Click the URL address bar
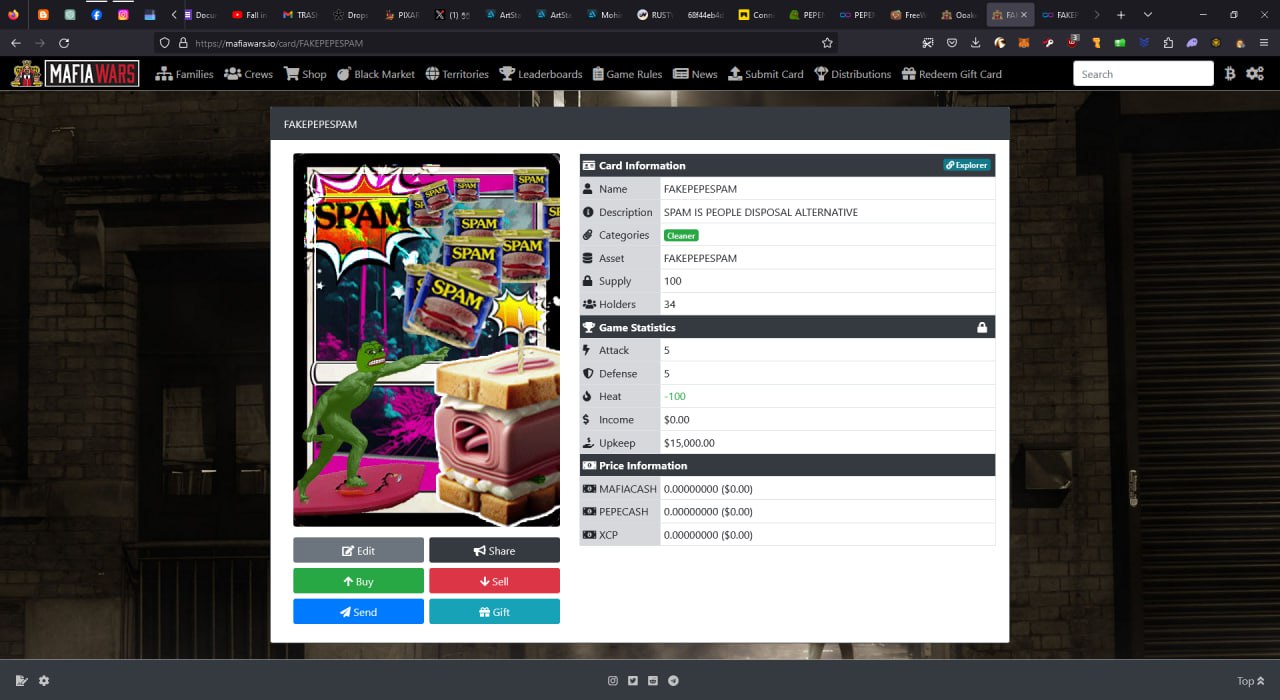1280x700 pixels. [x=500, y=43]
